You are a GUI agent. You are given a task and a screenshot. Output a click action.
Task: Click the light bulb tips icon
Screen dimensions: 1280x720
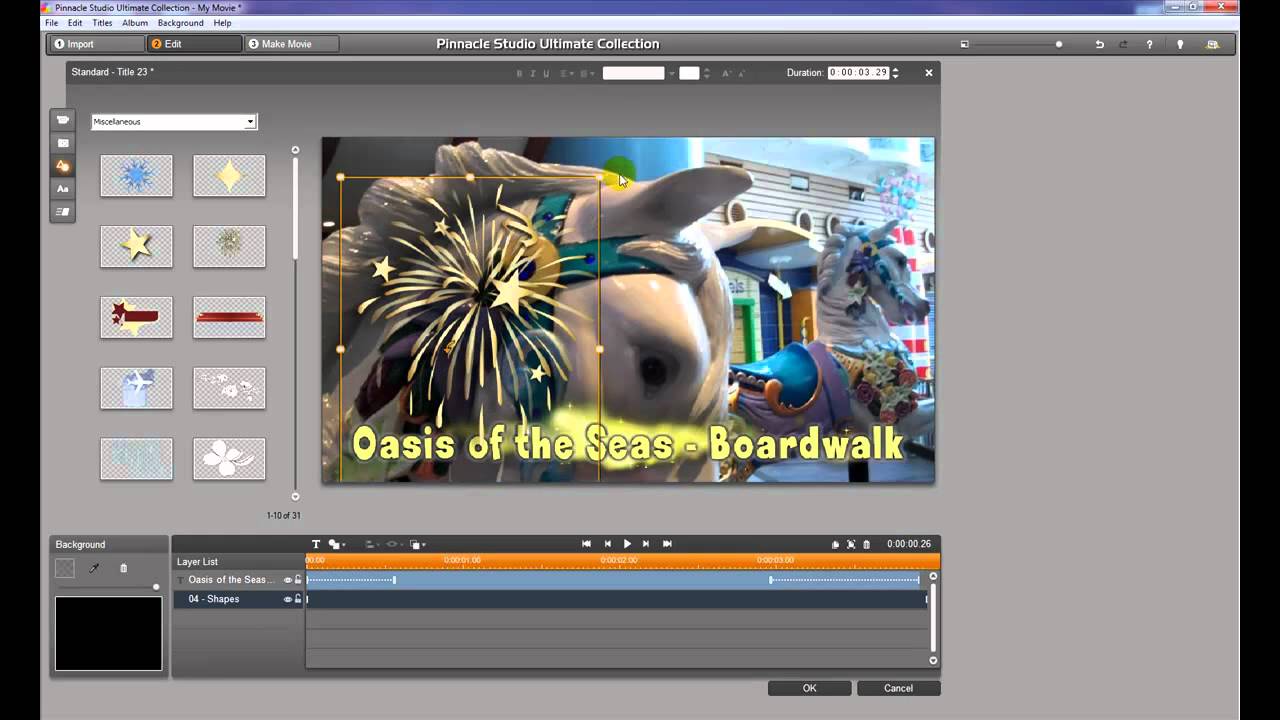point(1180,44)
